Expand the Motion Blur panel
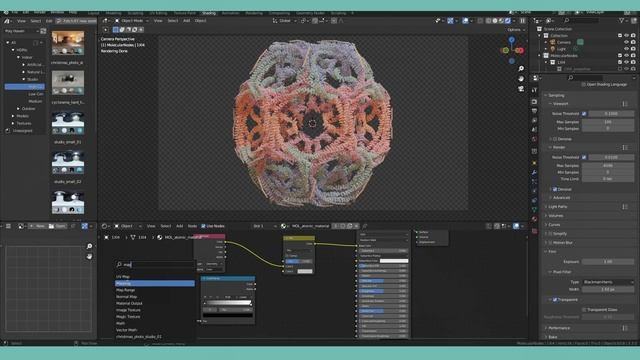 [563, 242]
